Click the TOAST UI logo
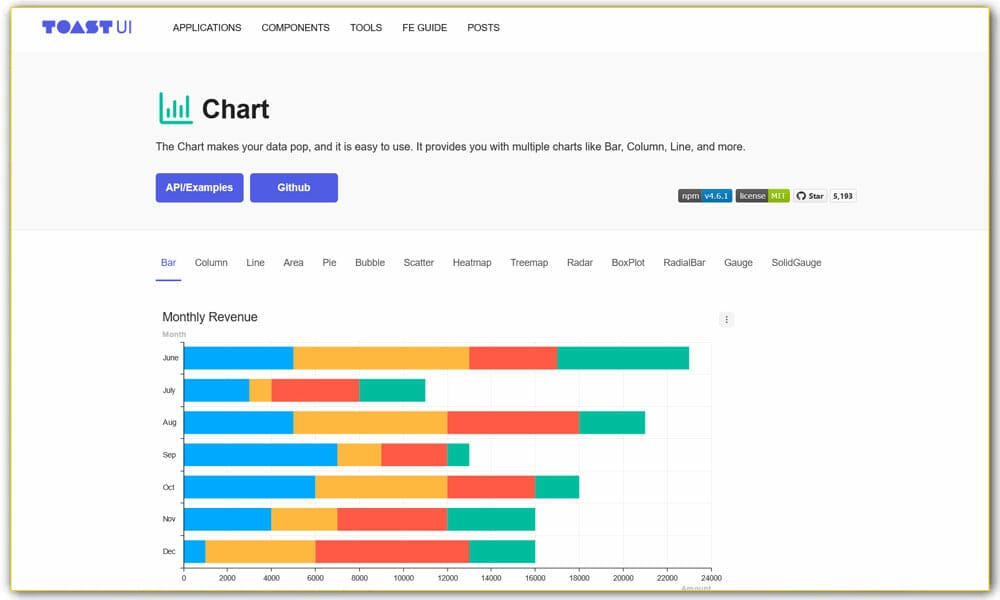Viewport: 1000px width, 600px height. [x=86, y=27]
